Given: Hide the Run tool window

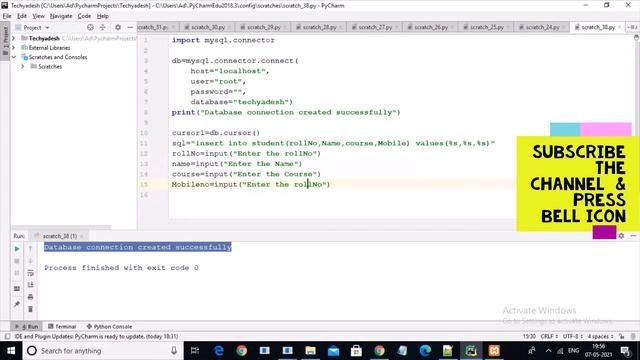Looking at the screenshot, I should click(633, 236).
